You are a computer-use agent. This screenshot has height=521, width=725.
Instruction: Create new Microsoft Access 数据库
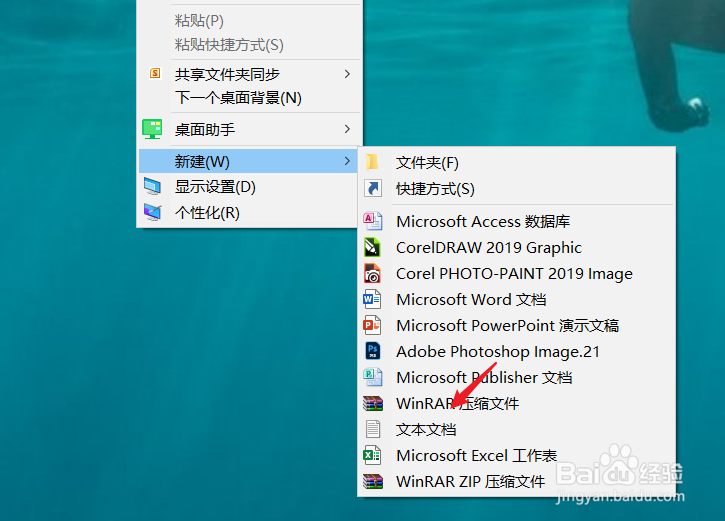click(x=516, y=221)
